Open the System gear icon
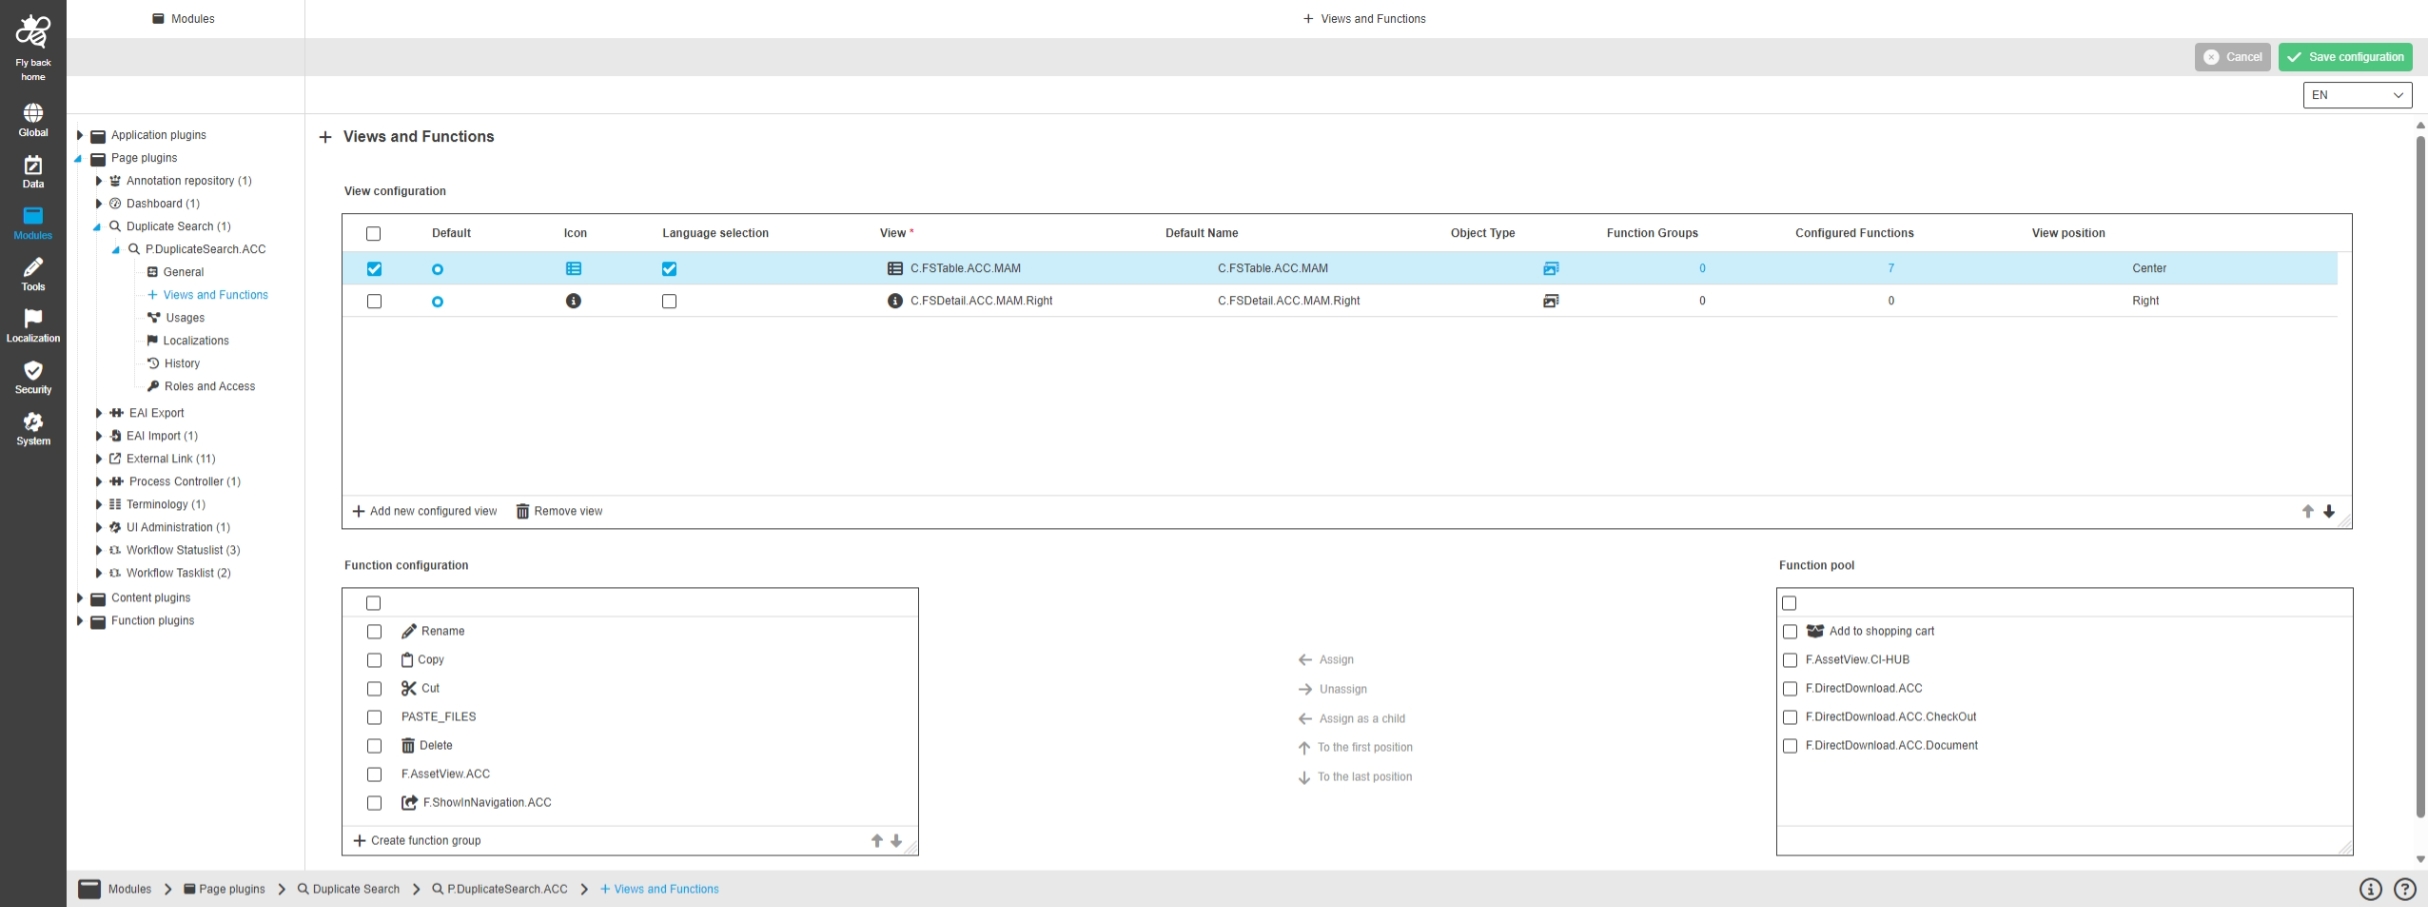 [33, 423]
